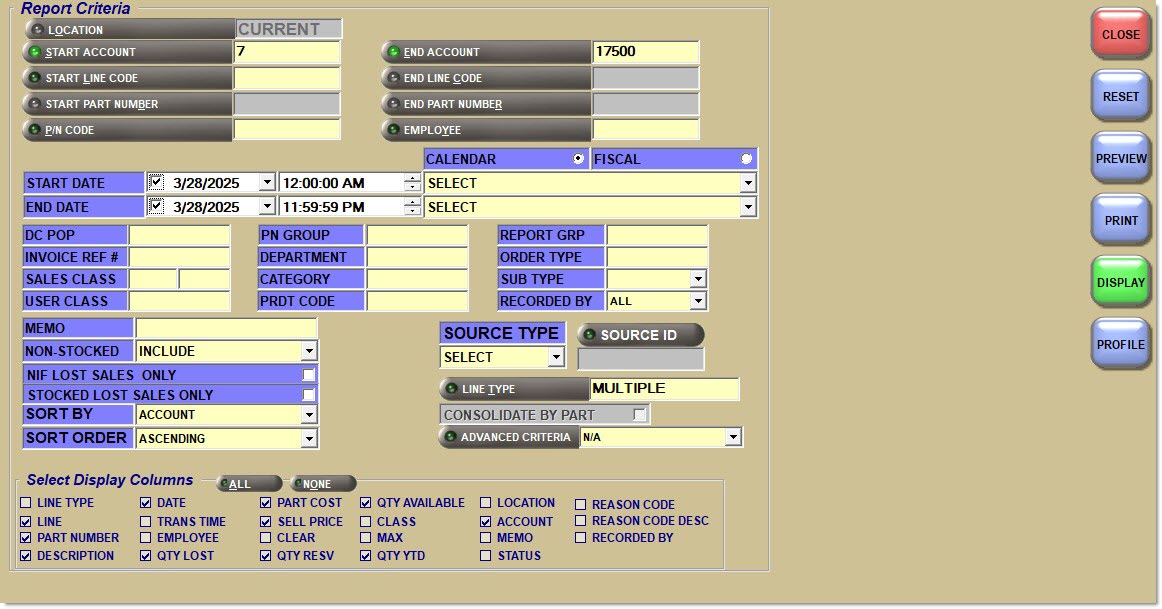The height and width of the screenshot is (609, 1162).
Task: Expand the Sort By dropdown
Action: (x=309, y=415)
